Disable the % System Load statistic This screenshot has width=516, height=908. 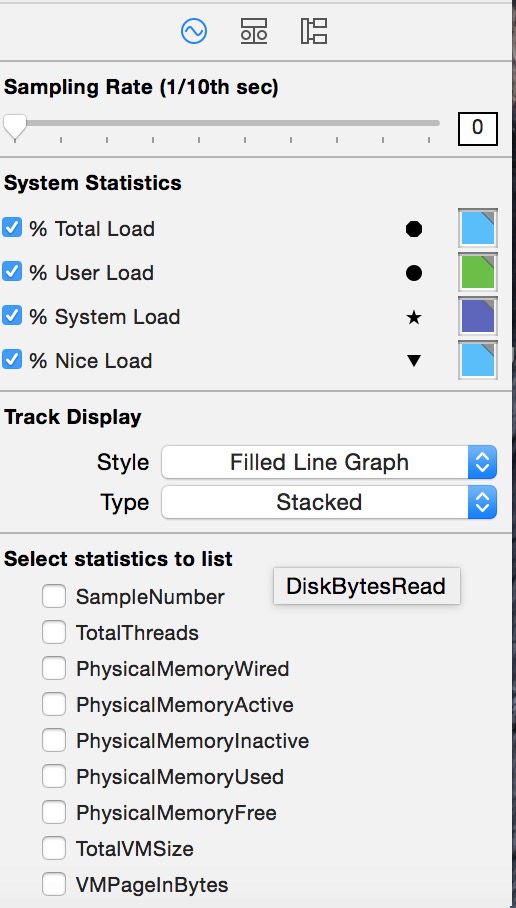tap(12, 316)
